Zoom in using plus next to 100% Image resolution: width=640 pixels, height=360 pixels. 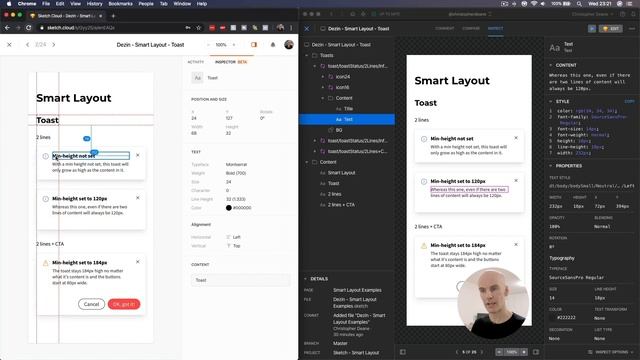(x=234, y=45)
